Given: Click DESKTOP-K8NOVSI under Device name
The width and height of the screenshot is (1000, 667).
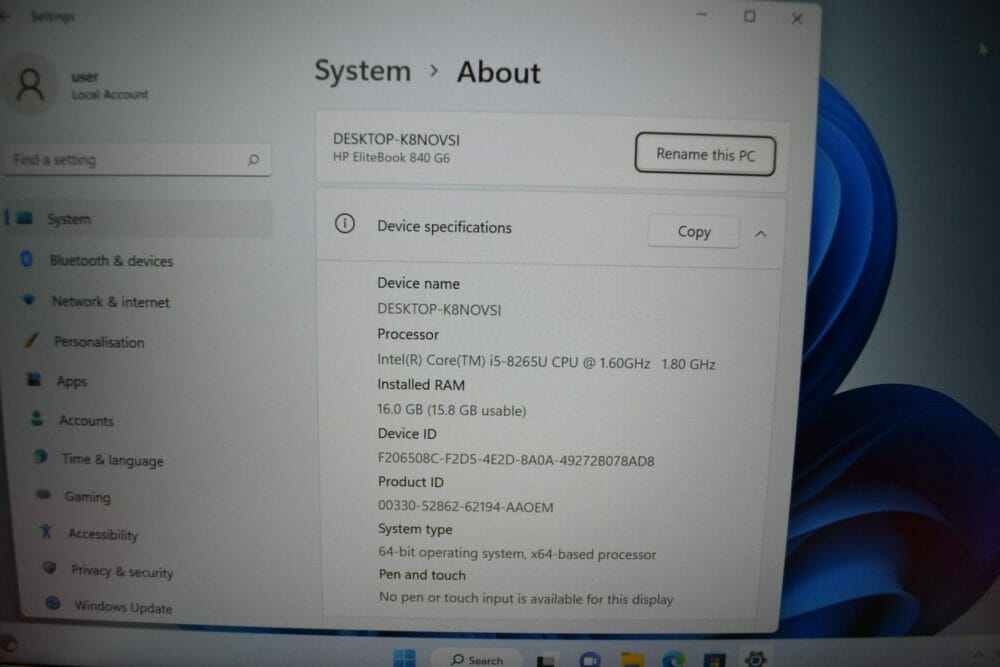Looking at the screenshot, I should point(439,309).
